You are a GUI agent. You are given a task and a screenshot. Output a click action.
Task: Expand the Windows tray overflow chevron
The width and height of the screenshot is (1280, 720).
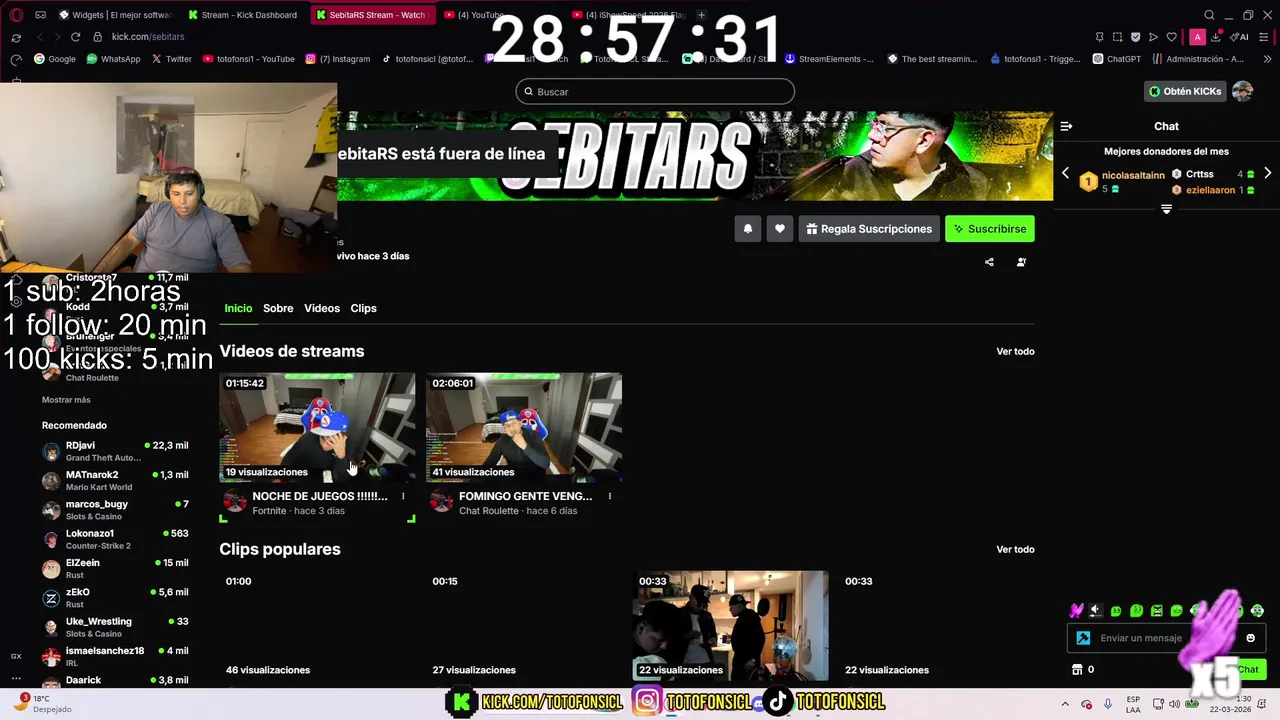coord(1064,704)
